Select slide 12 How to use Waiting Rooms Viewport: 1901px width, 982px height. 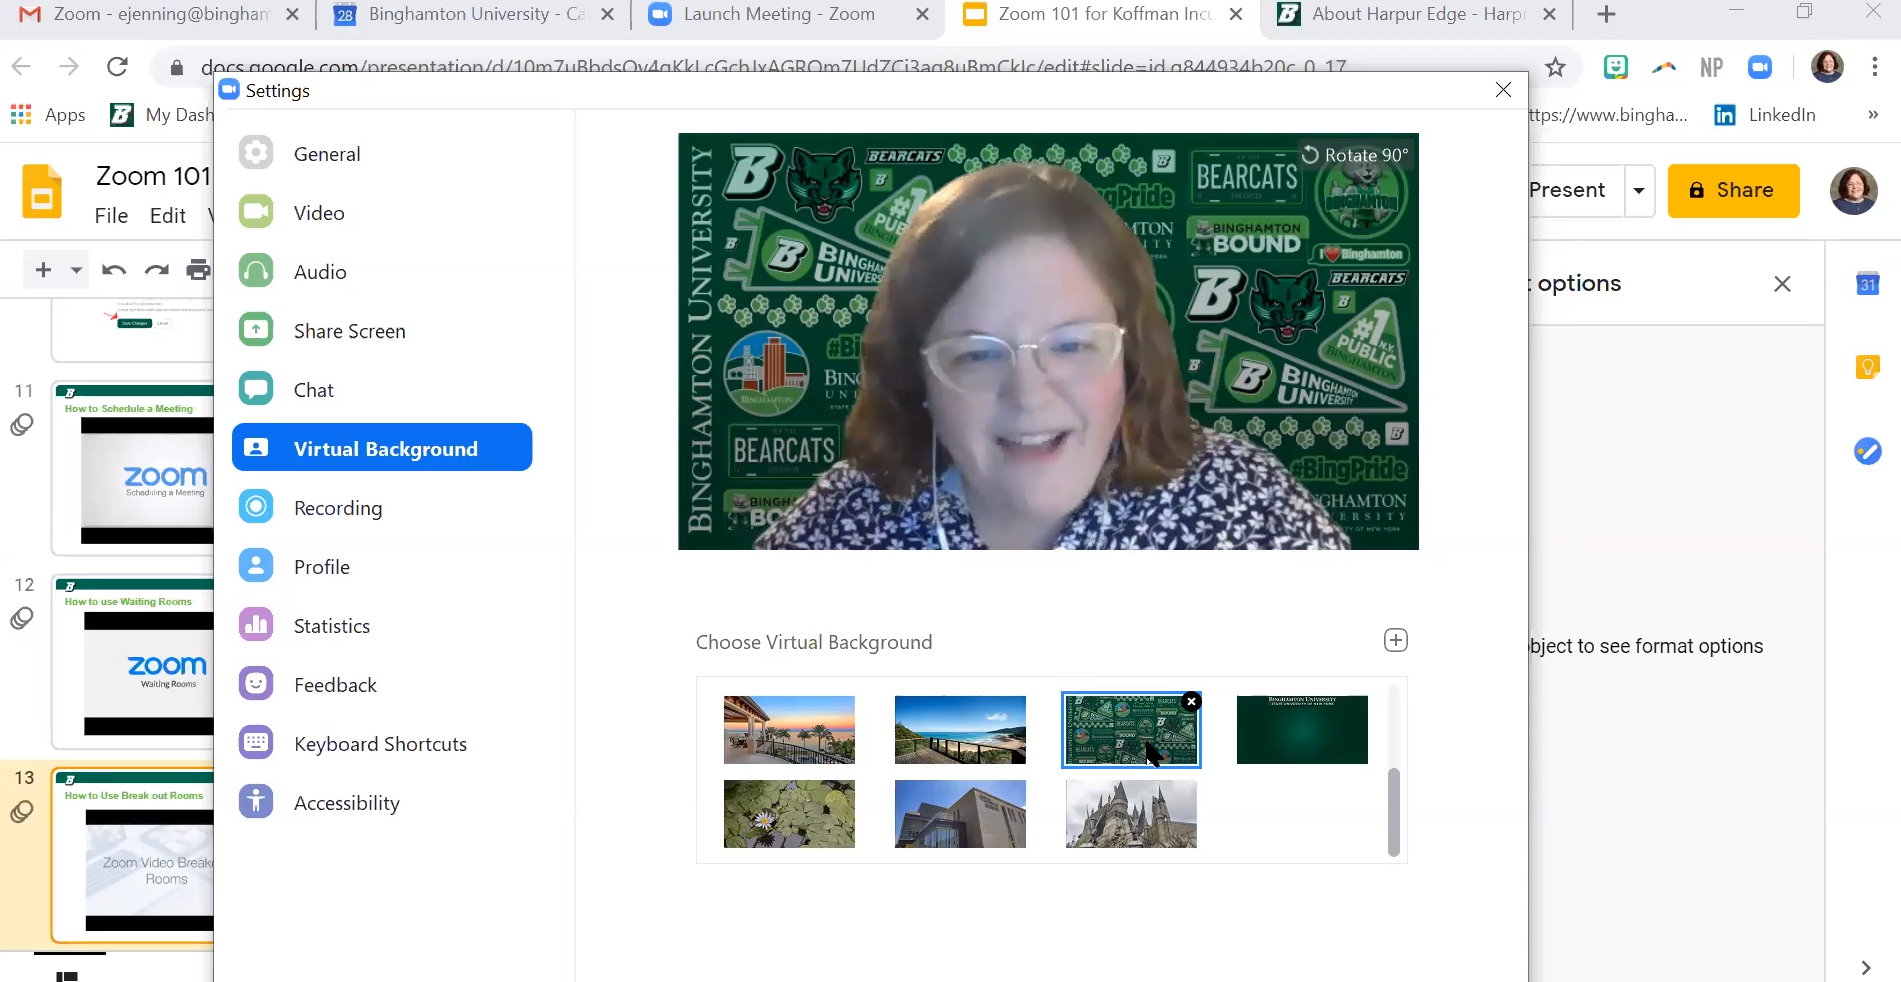pos(134,662)
